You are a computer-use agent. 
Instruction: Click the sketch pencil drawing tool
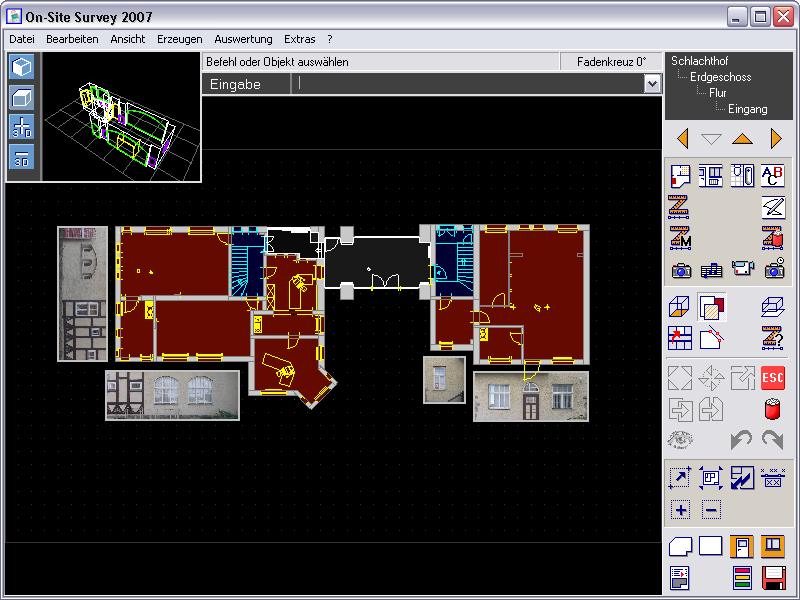pyautogui.click(x=773, y=207)
